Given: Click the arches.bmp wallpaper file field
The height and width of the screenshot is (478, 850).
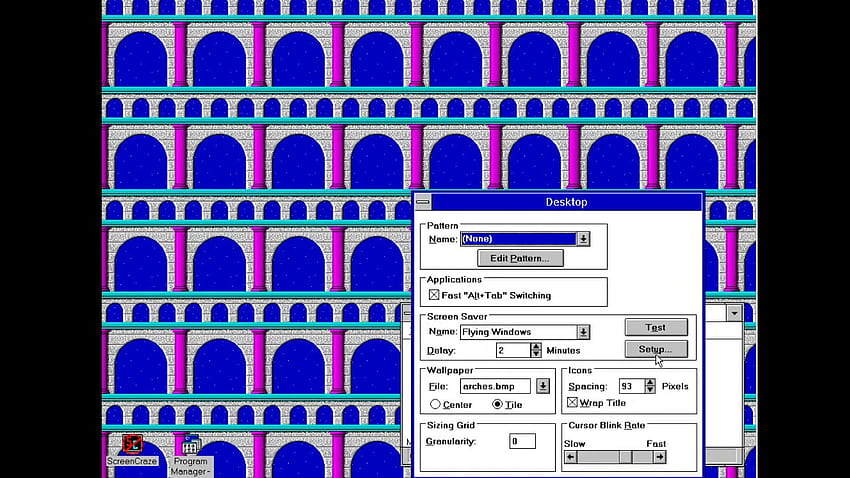Looking at the screenshot, I should 495,386.
